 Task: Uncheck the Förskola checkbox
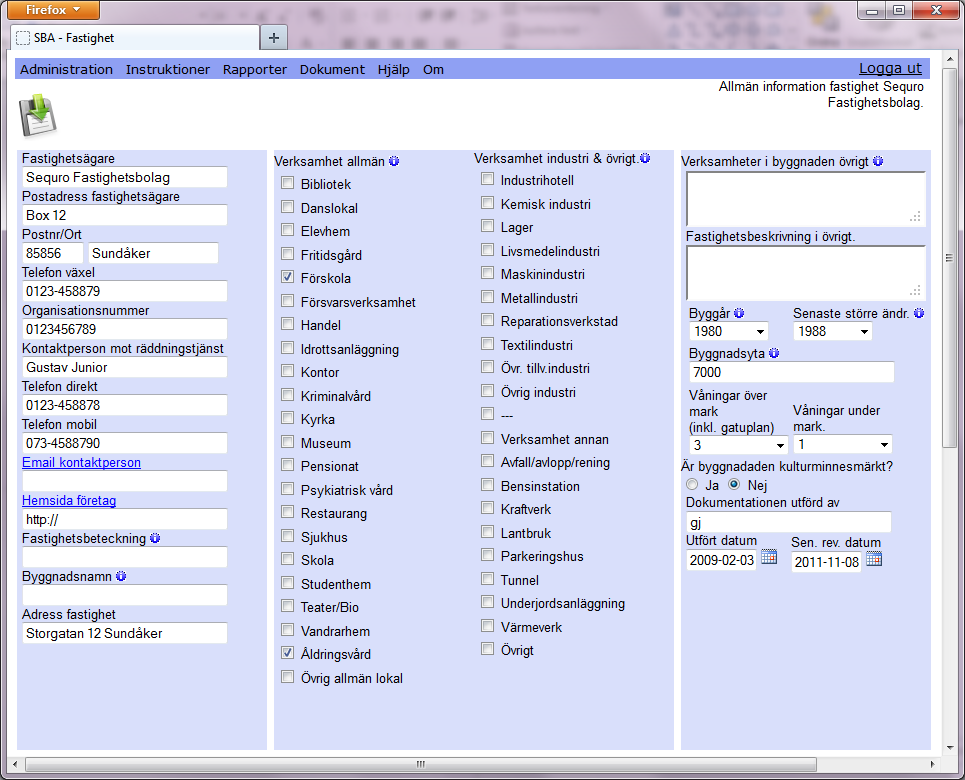287,277
